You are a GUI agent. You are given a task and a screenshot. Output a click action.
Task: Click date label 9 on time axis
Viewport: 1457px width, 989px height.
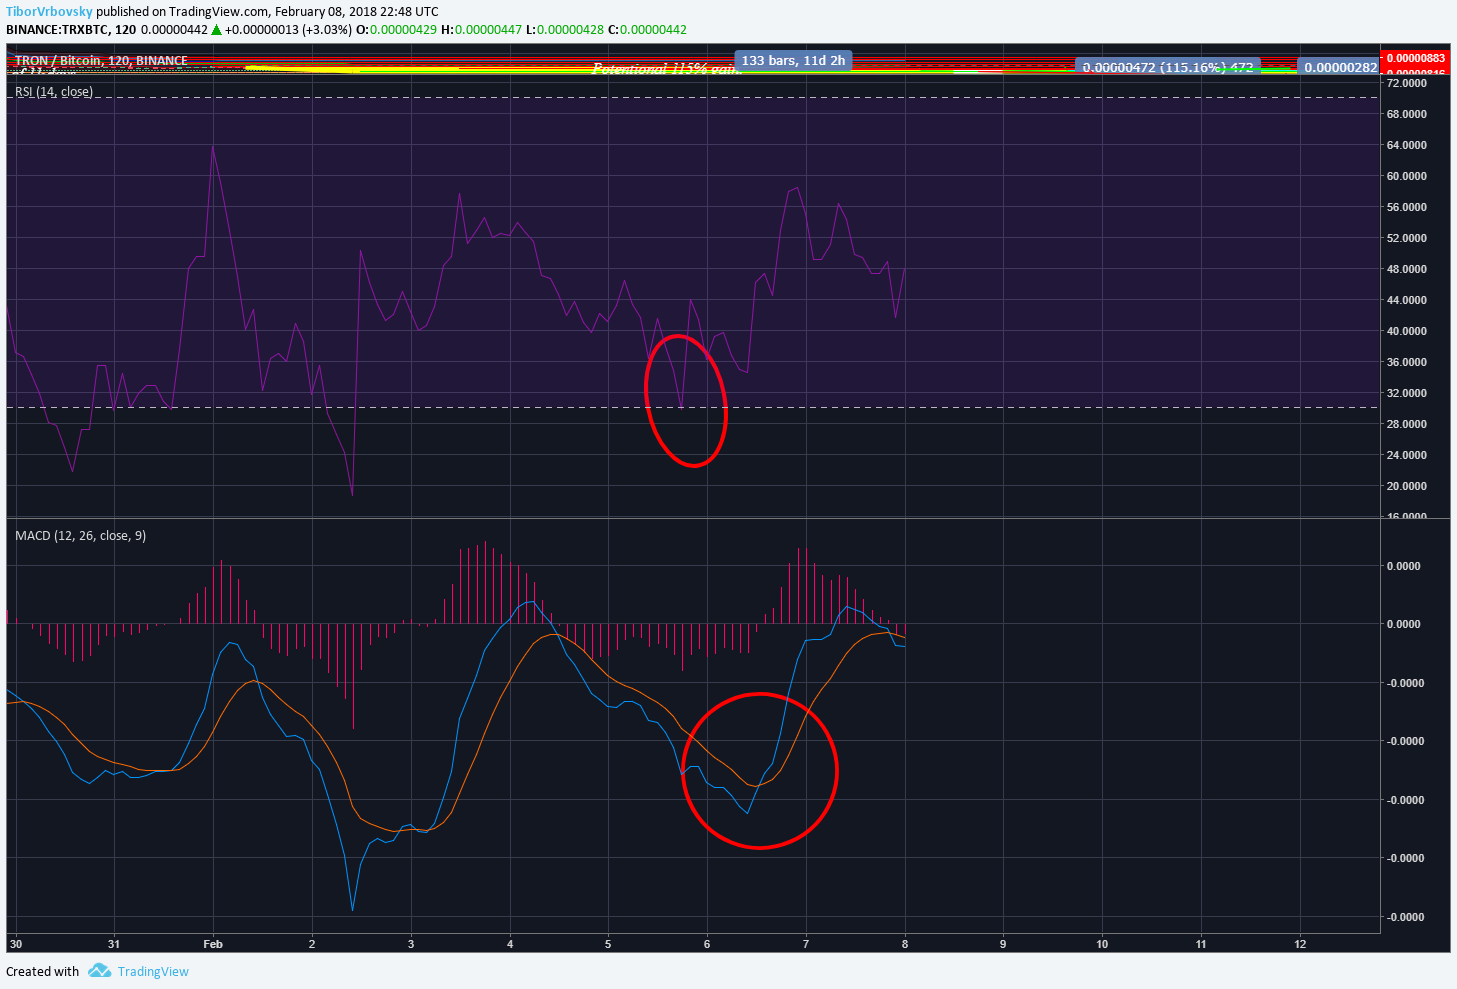(x=1003, y=944)
